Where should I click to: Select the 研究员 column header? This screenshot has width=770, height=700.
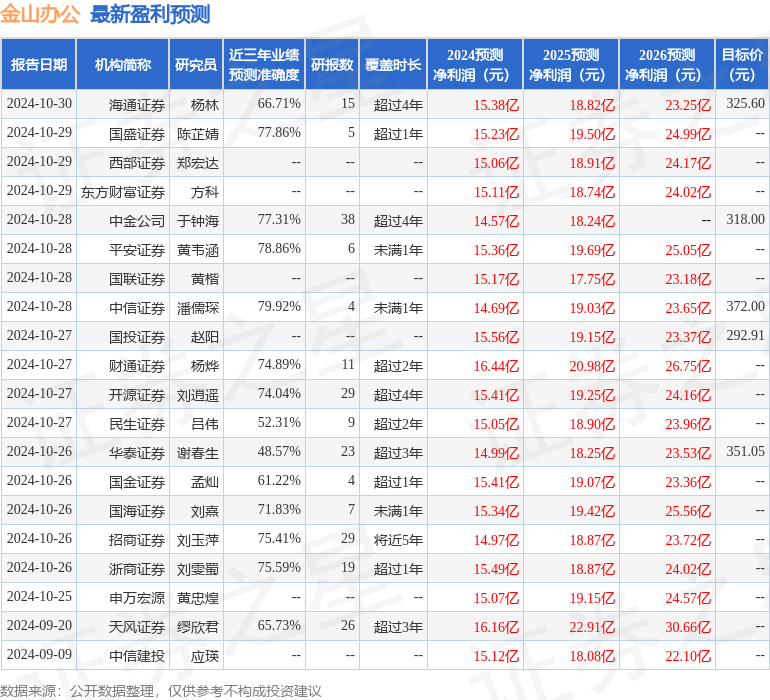point(196,64)
